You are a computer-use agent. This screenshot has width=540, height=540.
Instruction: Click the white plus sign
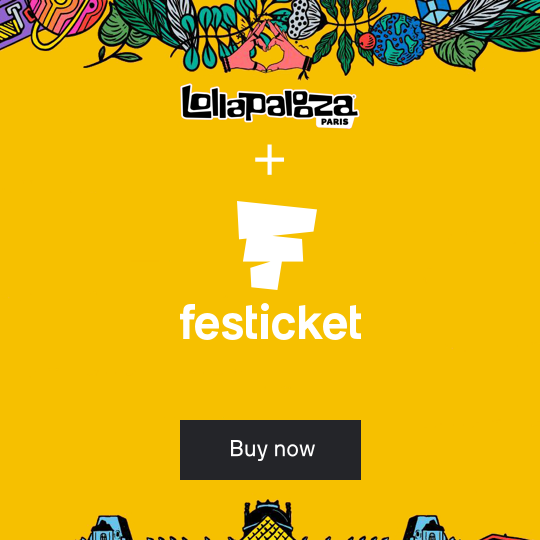pos(270,159)
